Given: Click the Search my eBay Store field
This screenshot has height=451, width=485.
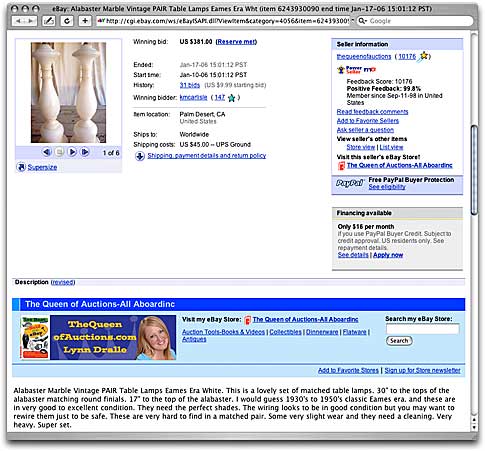Looking at the screenshot, I should coord(422,329).
